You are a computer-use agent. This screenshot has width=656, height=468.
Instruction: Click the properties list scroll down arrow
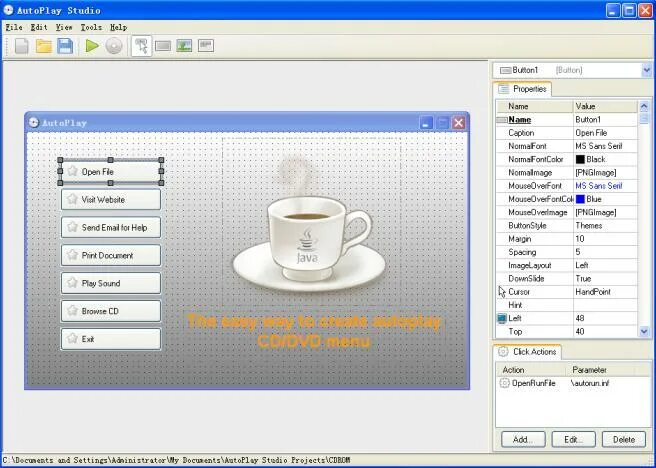pyautogui.click(x=644, y=332)
